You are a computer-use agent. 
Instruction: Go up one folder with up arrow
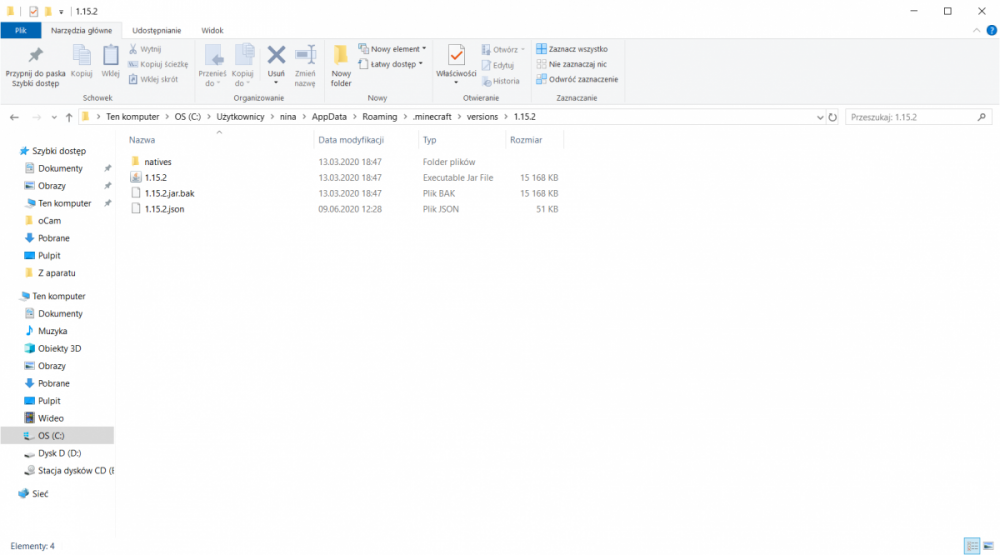point(68,117)
